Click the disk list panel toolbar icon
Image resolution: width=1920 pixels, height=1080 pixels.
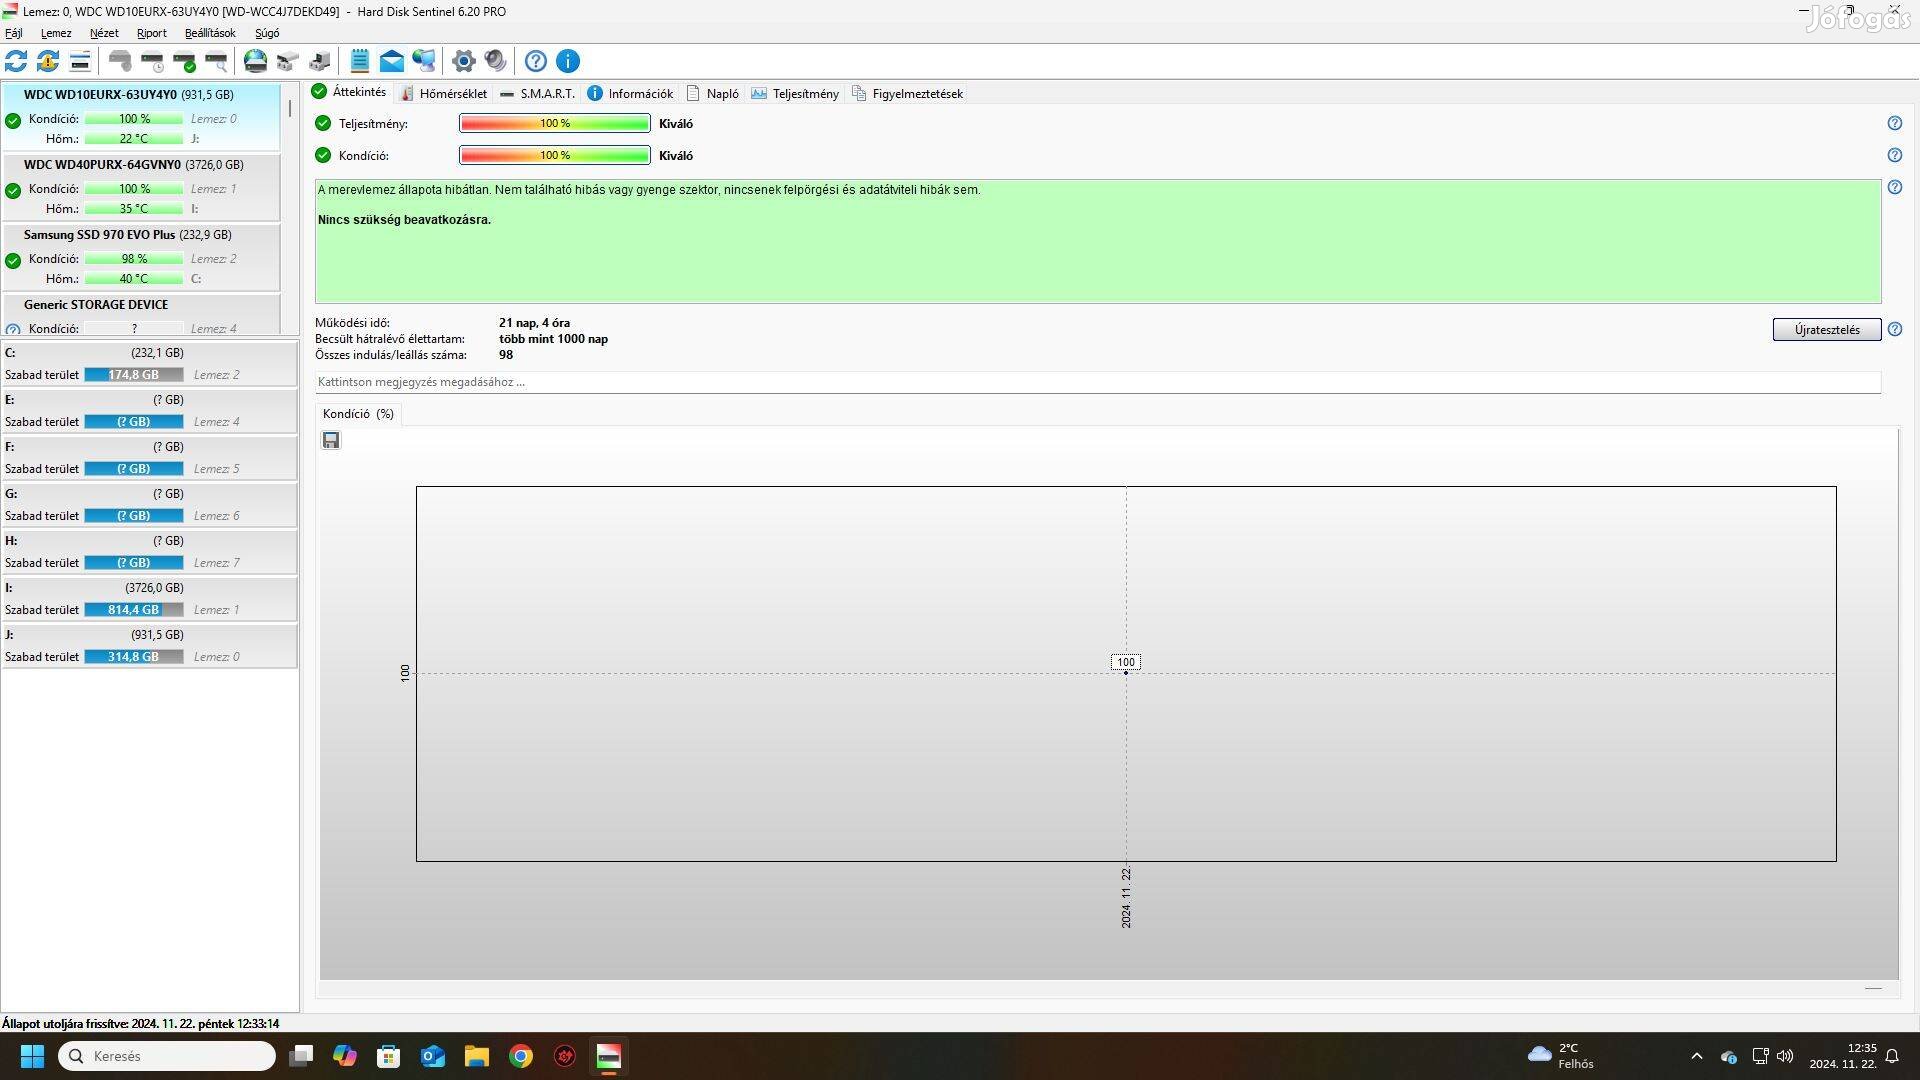(80, 61)
